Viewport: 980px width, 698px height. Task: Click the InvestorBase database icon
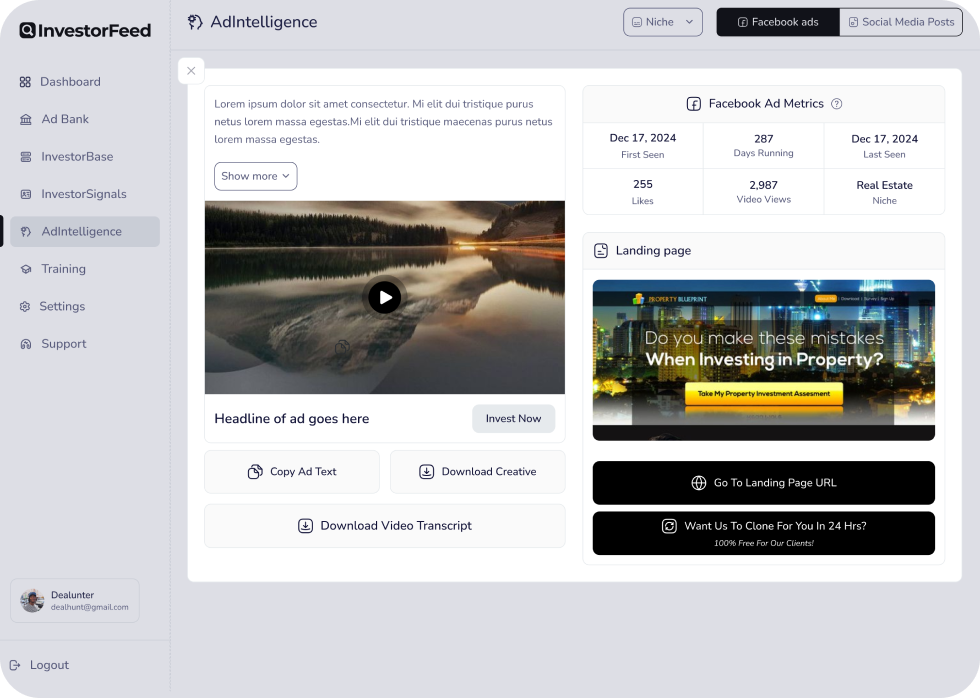coord(25,157)
